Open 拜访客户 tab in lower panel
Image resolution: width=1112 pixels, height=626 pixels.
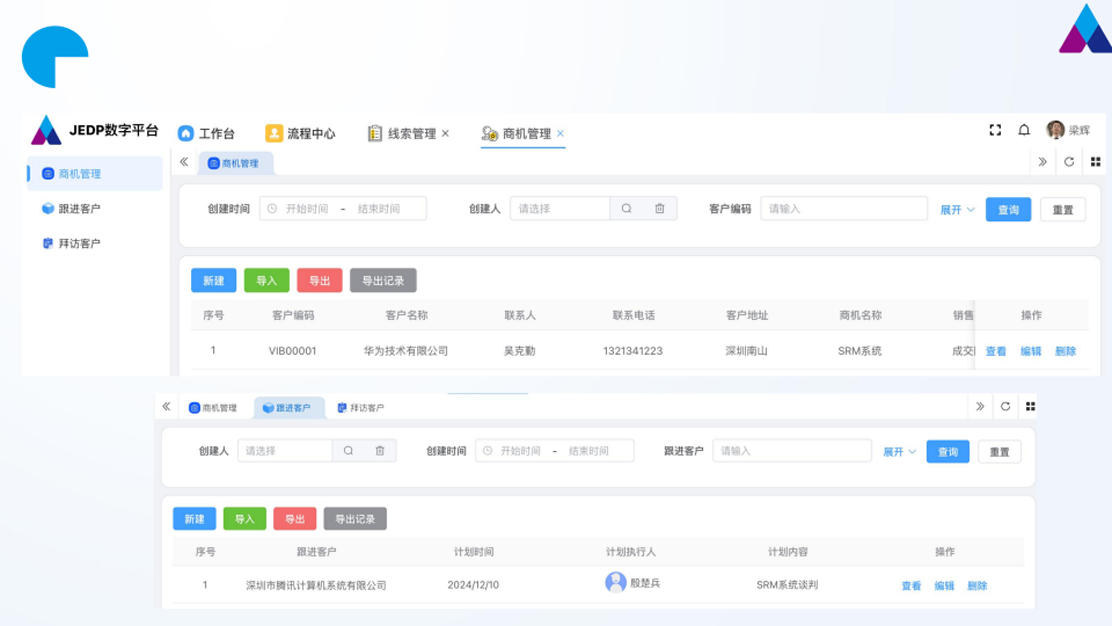pos(360,408)
